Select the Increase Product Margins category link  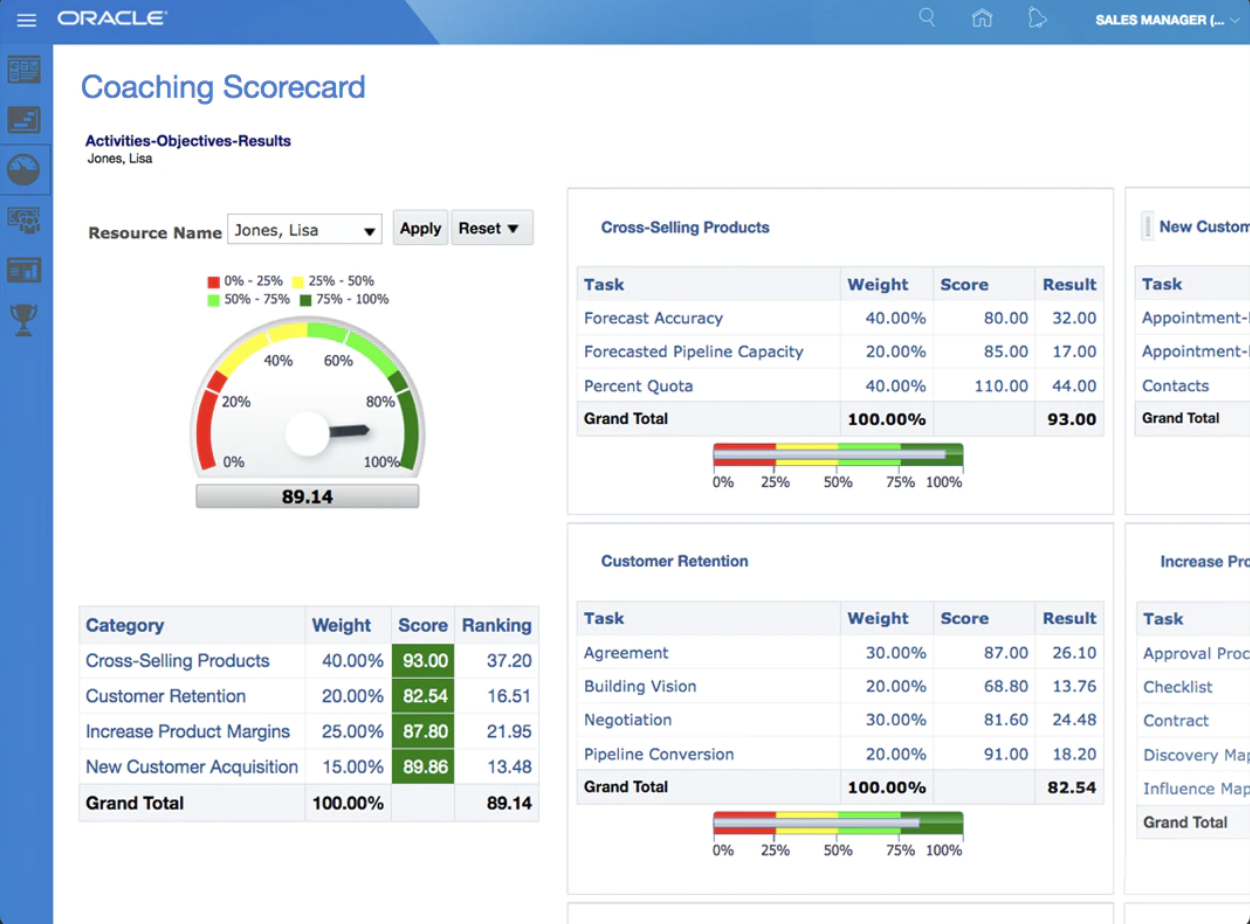(x=187, y=732)
